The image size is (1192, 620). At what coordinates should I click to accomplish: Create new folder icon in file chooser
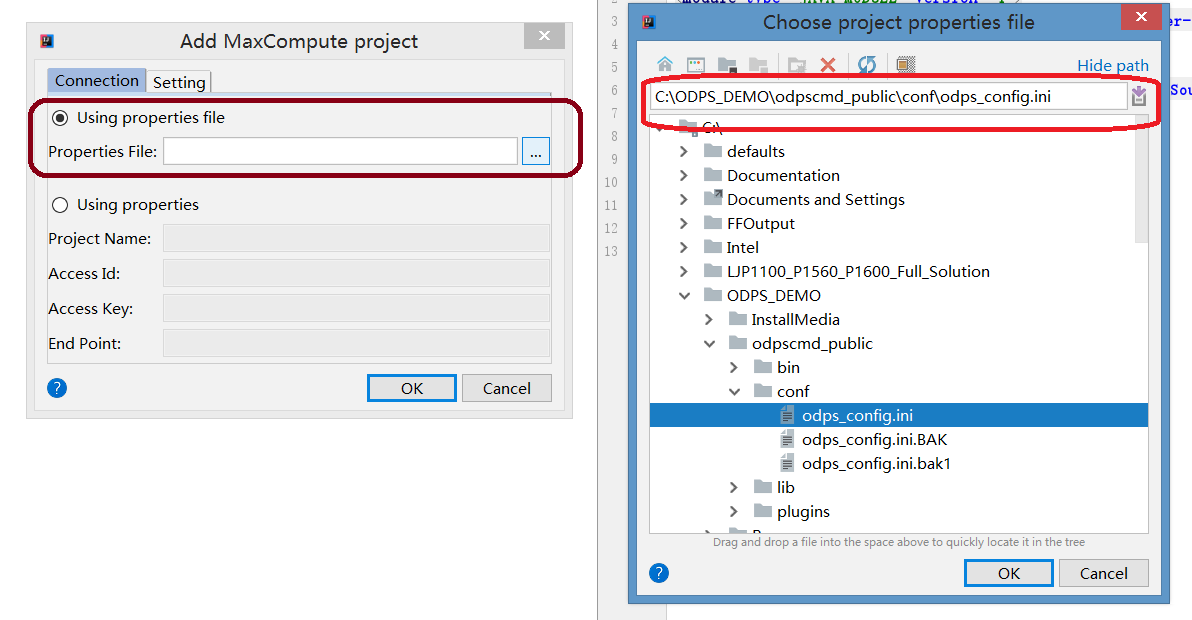797,65
